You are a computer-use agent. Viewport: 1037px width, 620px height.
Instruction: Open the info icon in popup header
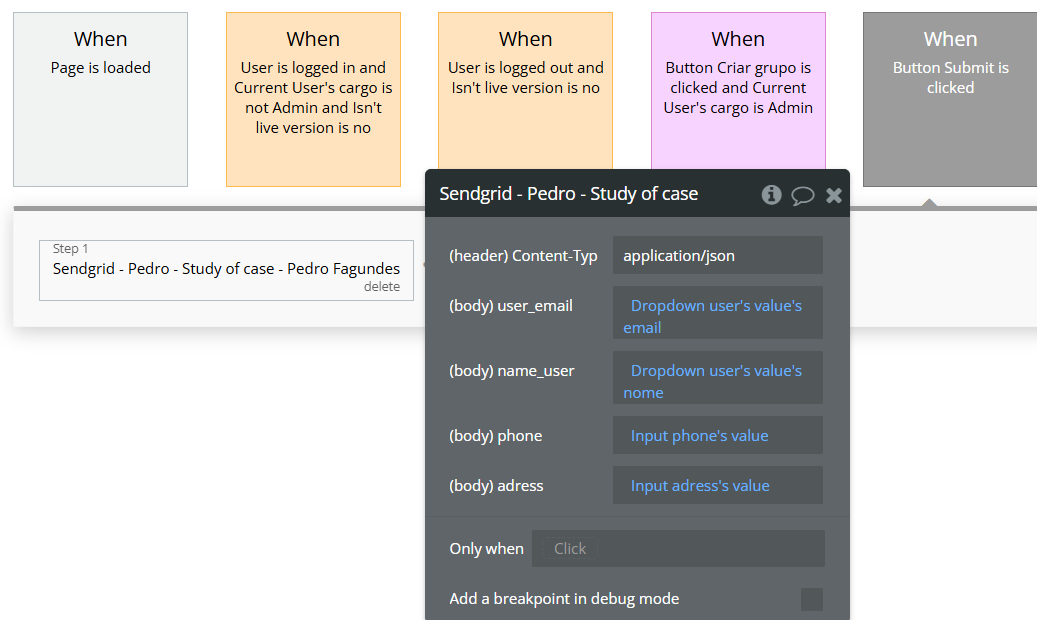pos(771,195)
